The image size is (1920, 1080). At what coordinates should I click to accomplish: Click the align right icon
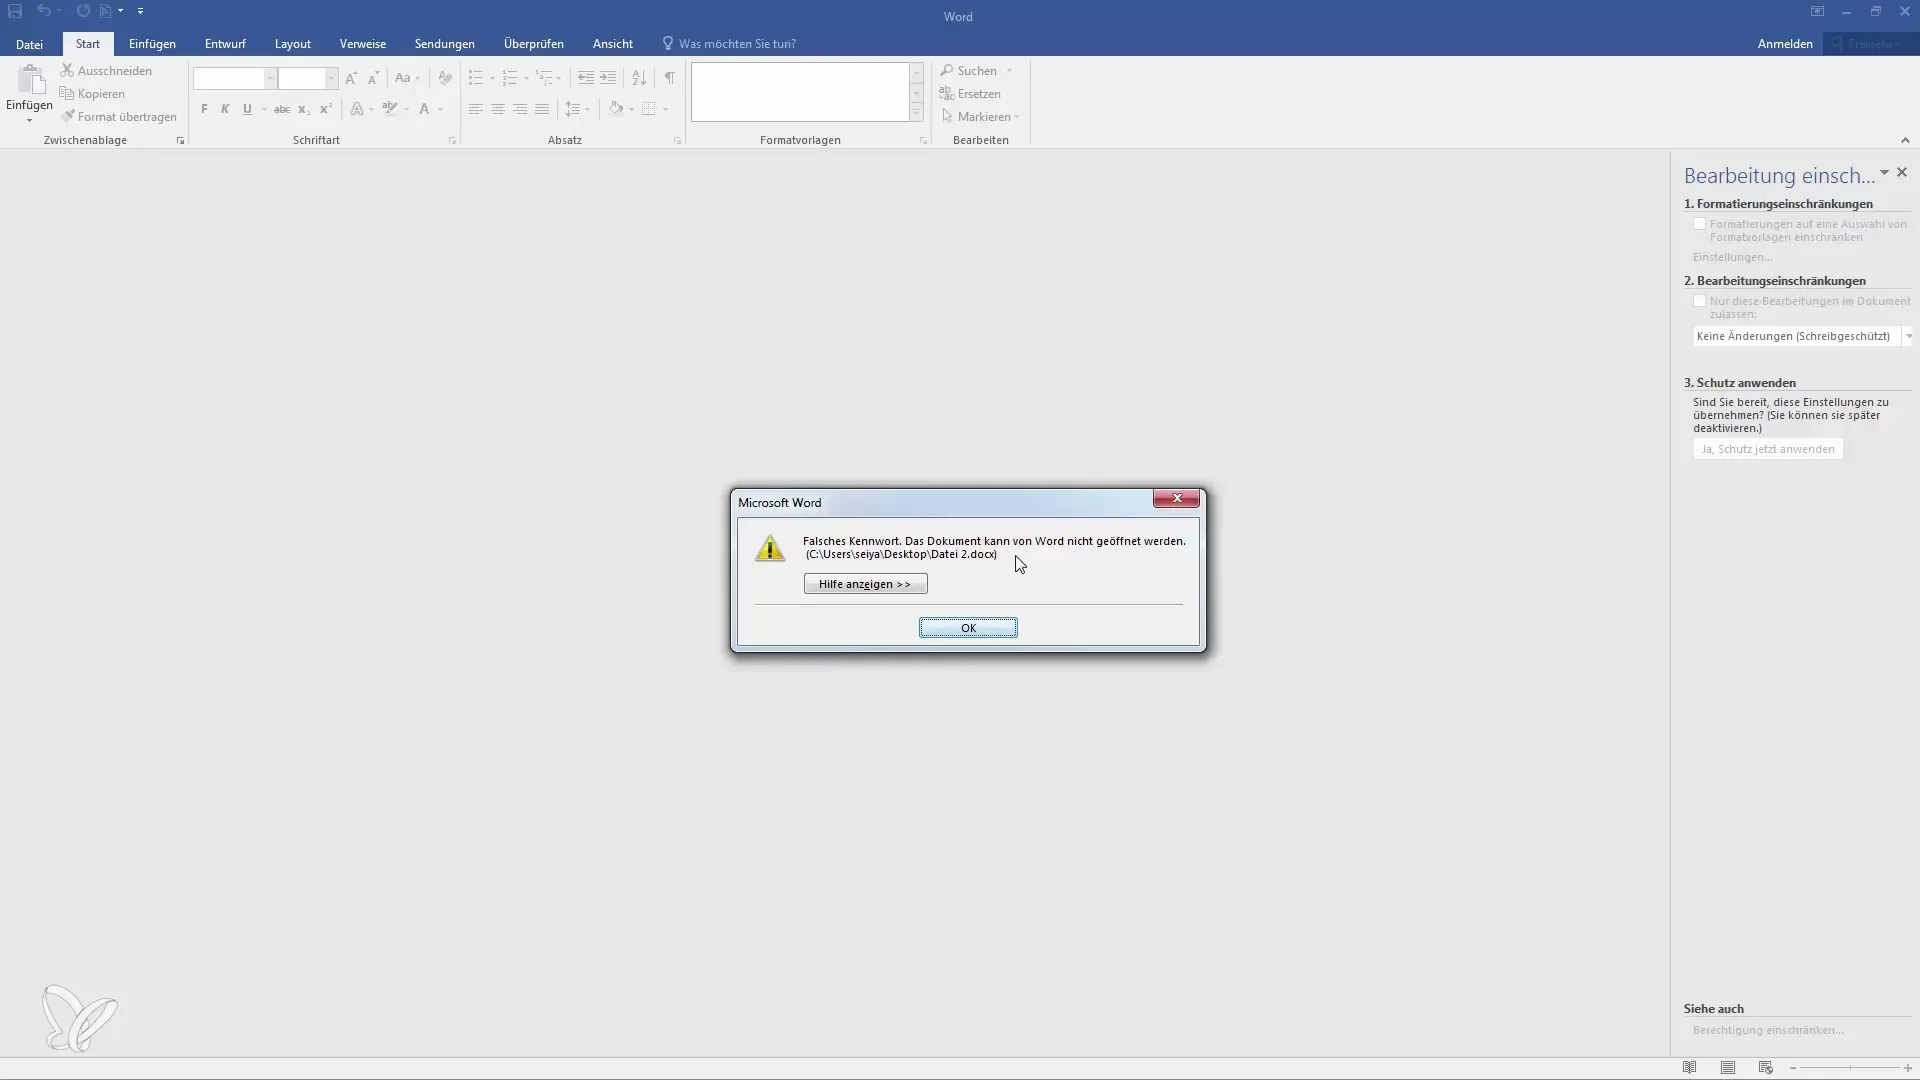pyautogui.click(x=520, y=109)
